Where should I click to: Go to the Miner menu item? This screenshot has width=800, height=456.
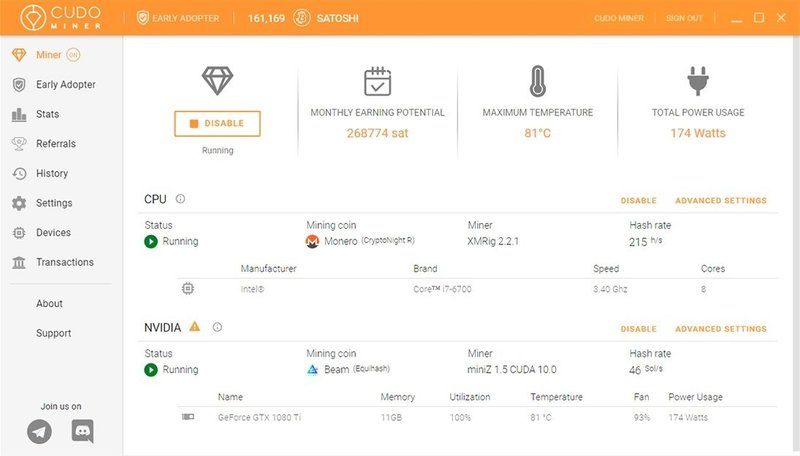(48, 55)
